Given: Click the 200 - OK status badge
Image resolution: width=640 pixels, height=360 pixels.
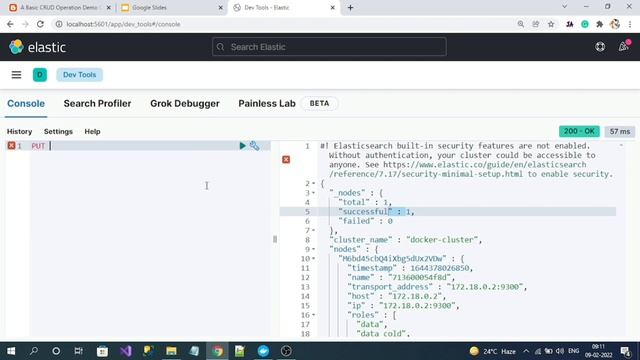Looking at the screenshot, I should pyautogui.click(x=579, y=131).
